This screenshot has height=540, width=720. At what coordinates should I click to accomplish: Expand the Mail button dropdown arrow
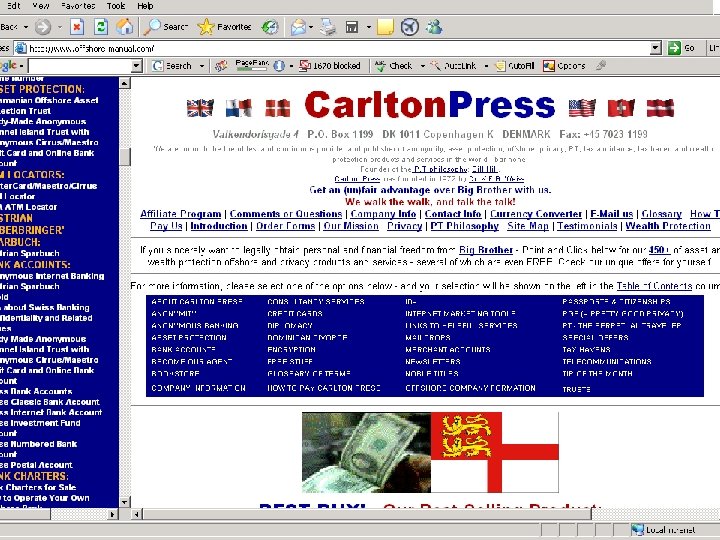coord(311,27)
